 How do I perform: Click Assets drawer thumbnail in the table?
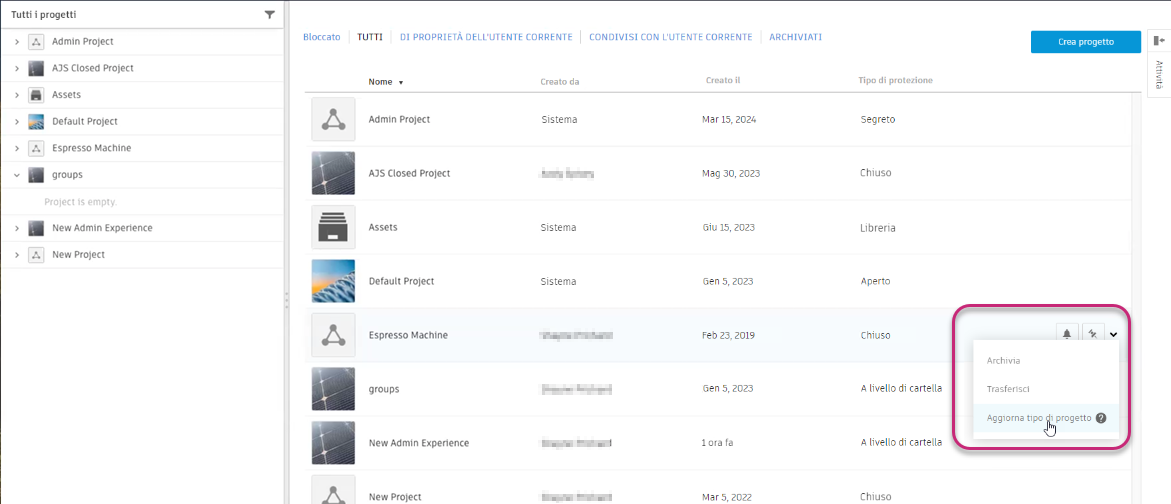tap(333, 227)
